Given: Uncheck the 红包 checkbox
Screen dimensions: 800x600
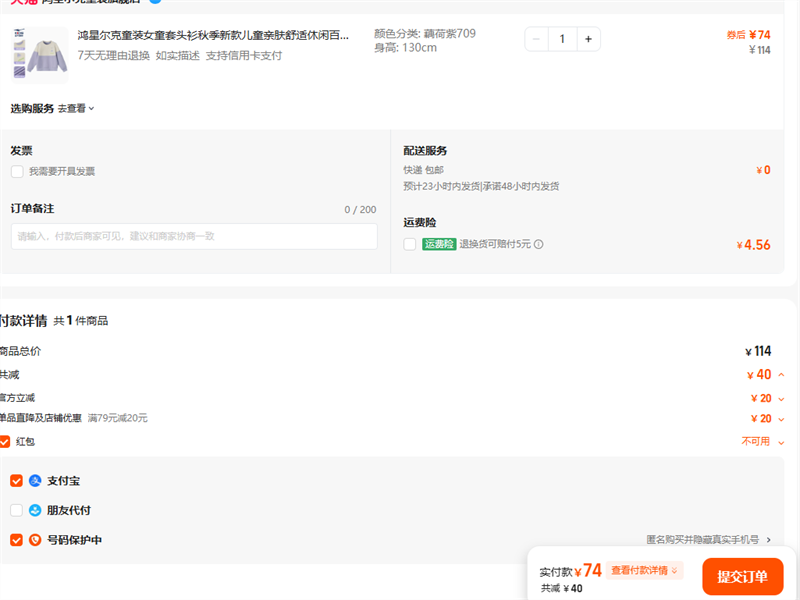Looking at the screenshot, I should [5, 441].
